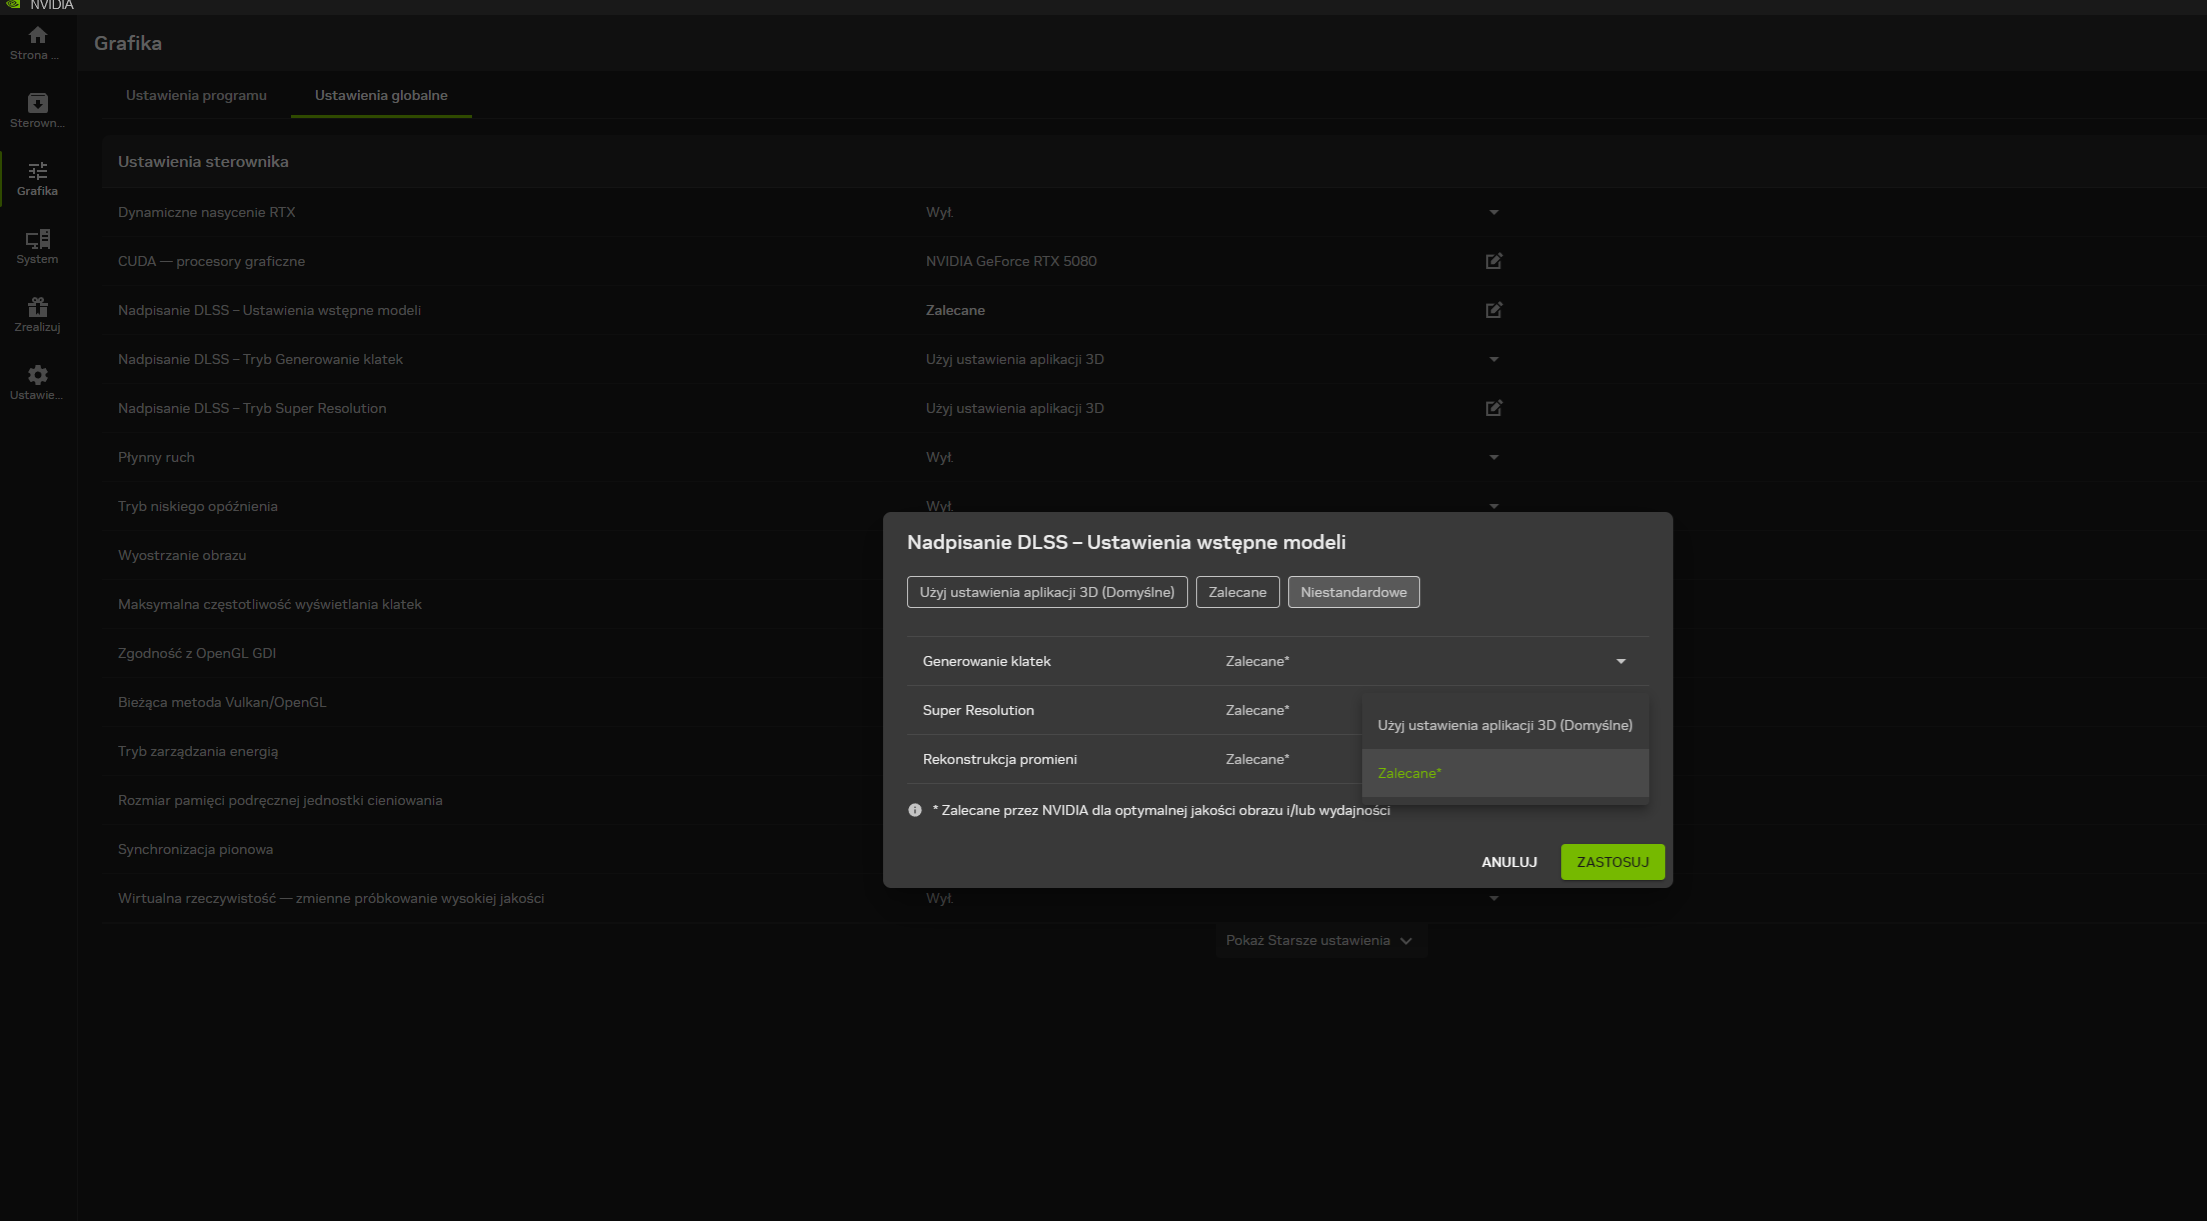Click ANULUJ to cancel dialog
This screenshot has width=2207, height=1221.
pos(1508,862)
